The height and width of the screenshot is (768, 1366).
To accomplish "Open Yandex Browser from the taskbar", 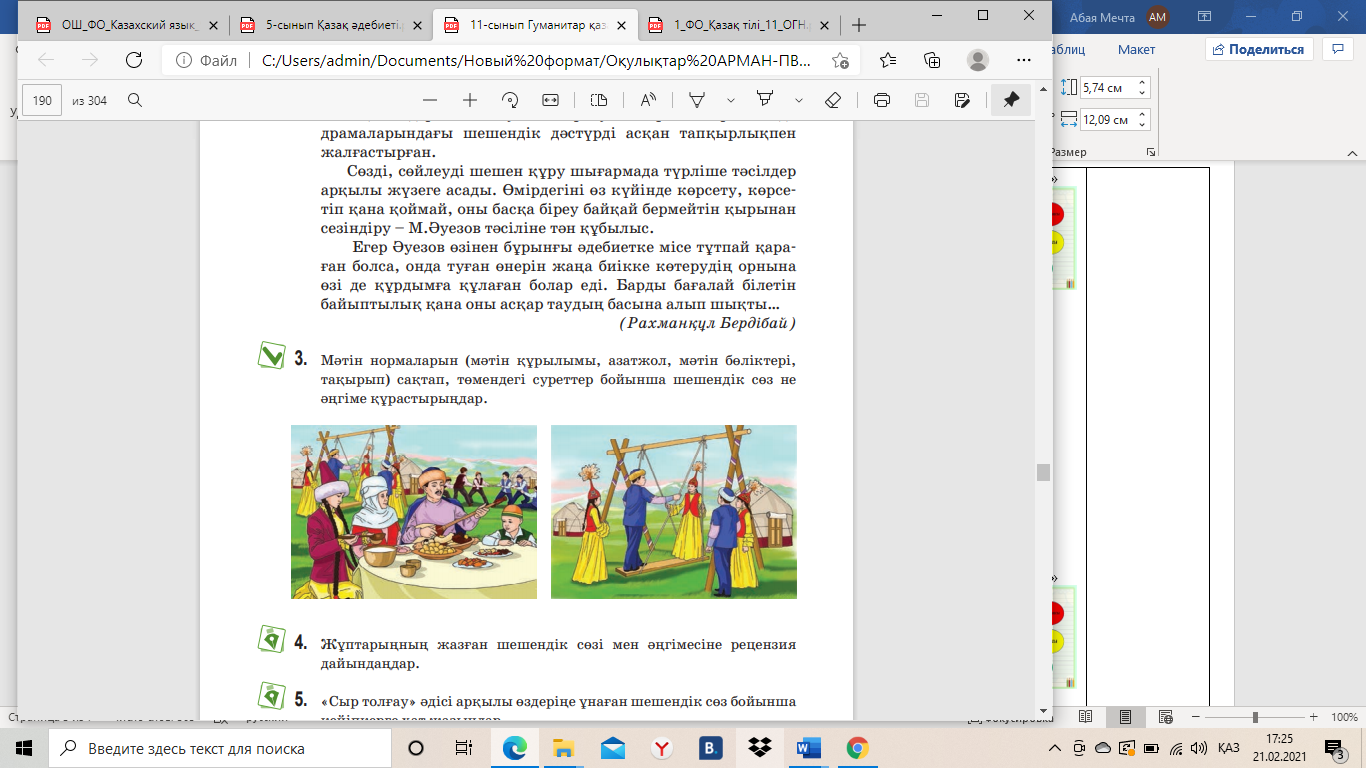I will coord(662,748).
